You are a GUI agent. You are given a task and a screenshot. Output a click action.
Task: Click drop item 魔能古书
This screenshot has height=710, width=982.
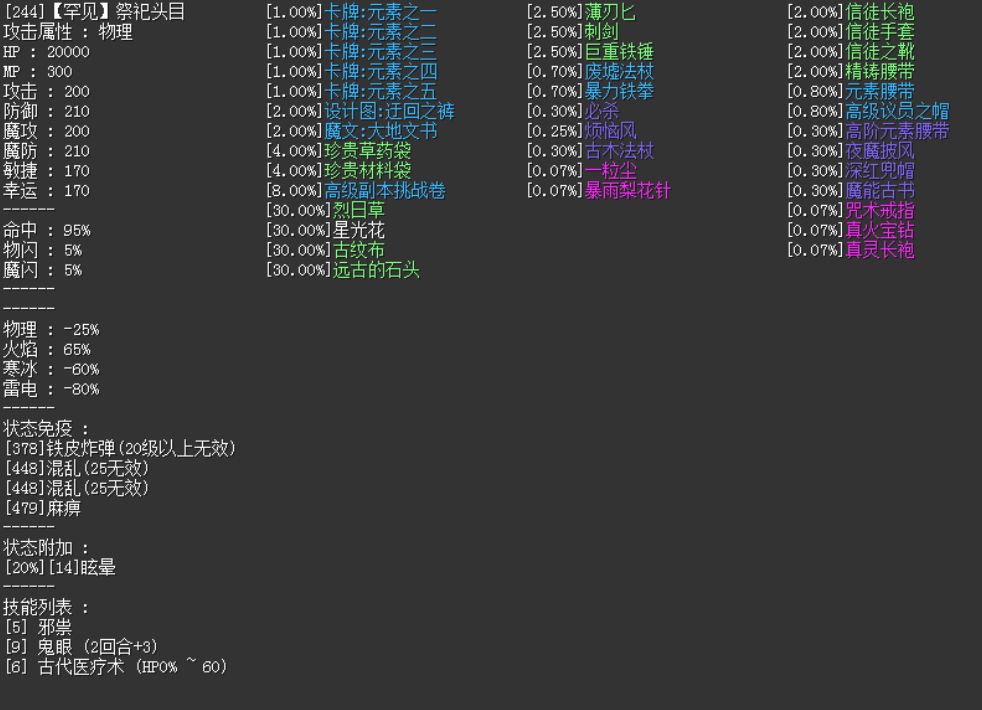click(x=880, y=191)
